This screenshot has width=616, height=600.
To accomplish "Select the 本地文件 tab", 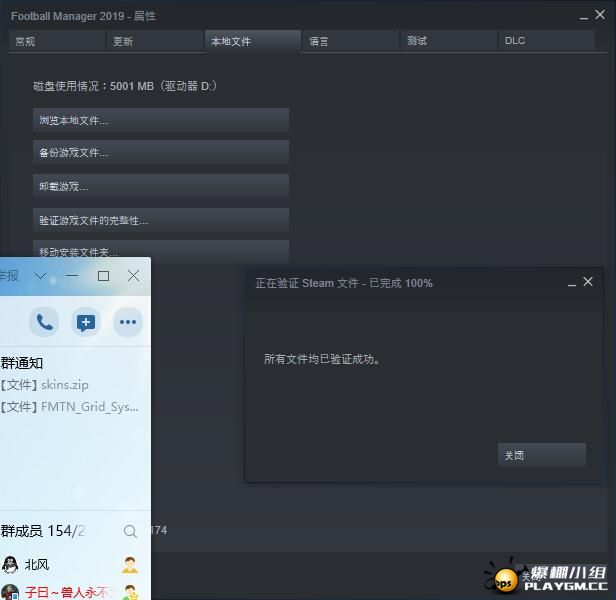I will 253,41.
